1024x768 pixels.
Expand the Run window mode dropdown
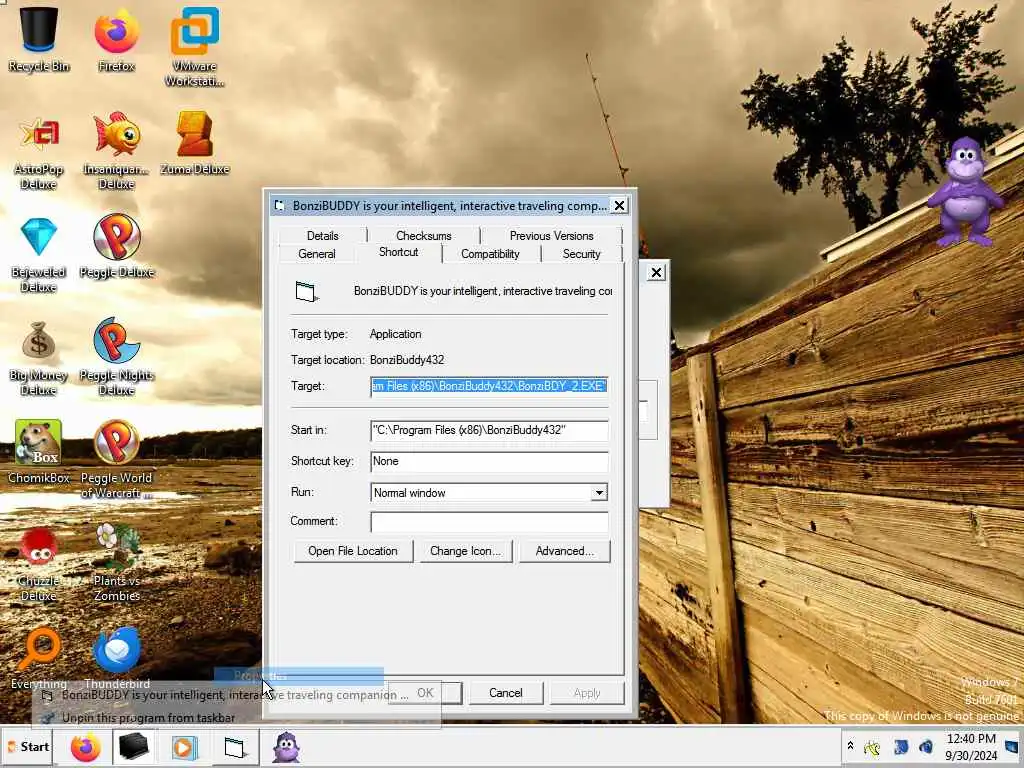coord(598,493)
